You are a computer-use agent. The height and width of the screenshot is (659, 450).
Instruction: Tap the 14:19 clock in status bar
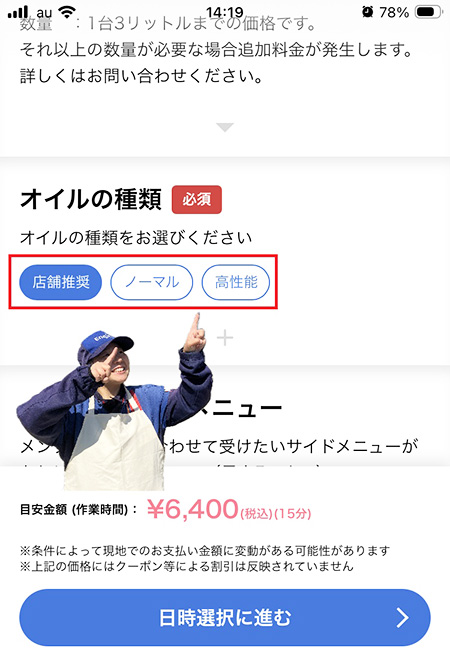225,12
